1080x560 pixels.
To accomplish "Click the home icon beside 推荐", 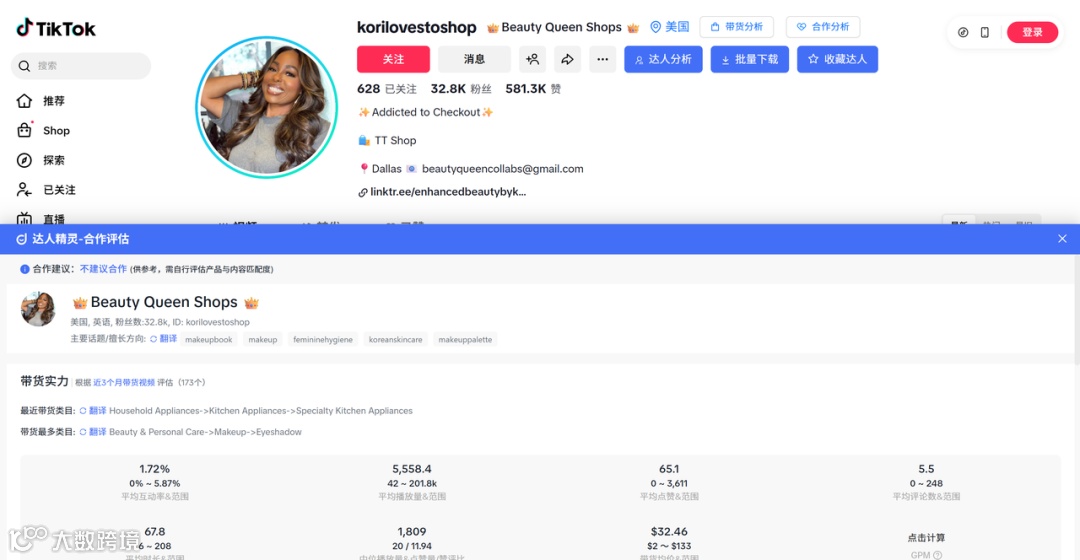I will point(24,101).
